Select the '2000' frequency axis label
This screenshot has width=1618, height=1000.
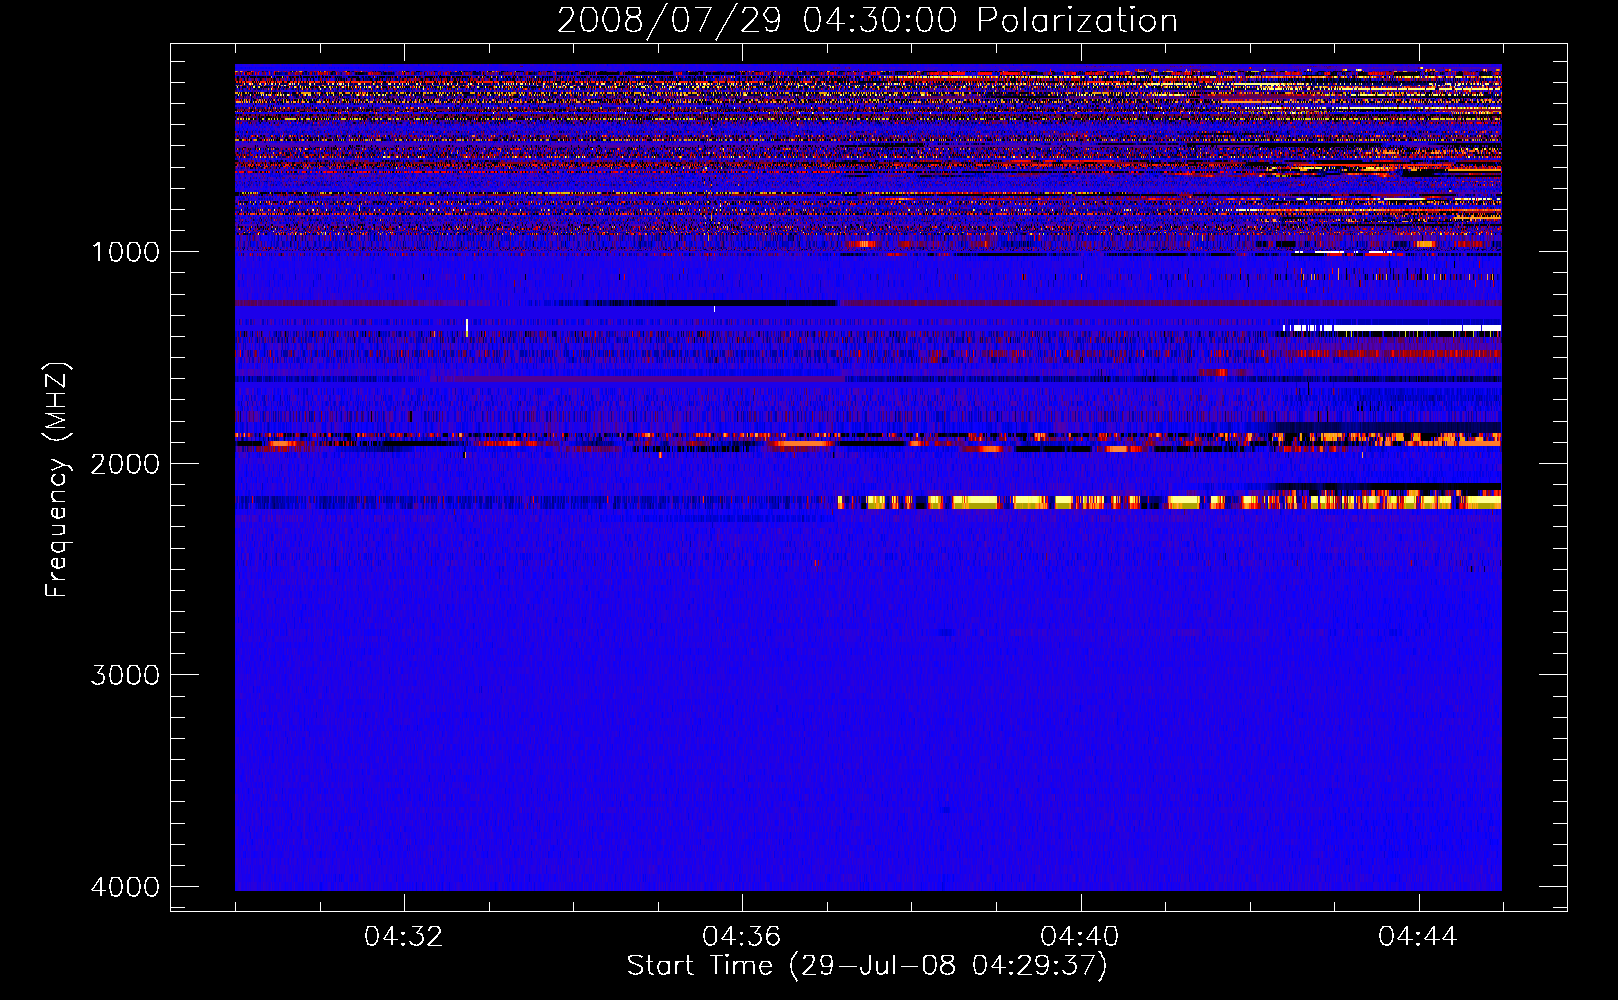pyautogui.click(x=125, y=464)
